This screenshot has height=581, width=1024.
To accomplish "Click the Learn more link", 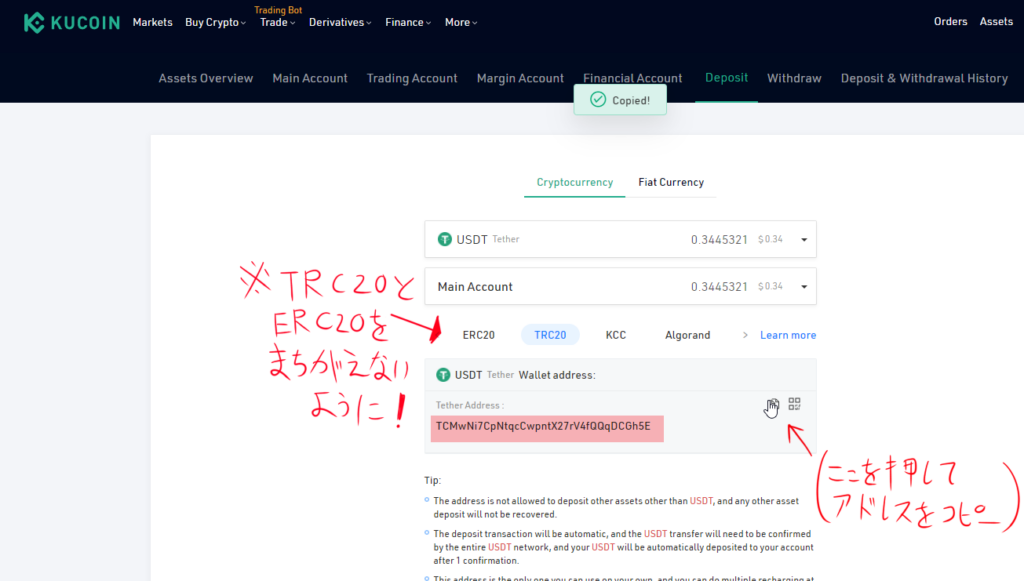I will pyautogui.click(x=787, y=335).
